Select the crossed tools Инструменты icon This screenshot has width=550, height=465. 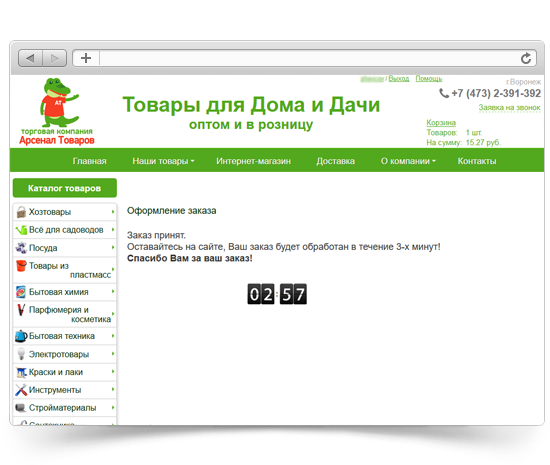21,390
